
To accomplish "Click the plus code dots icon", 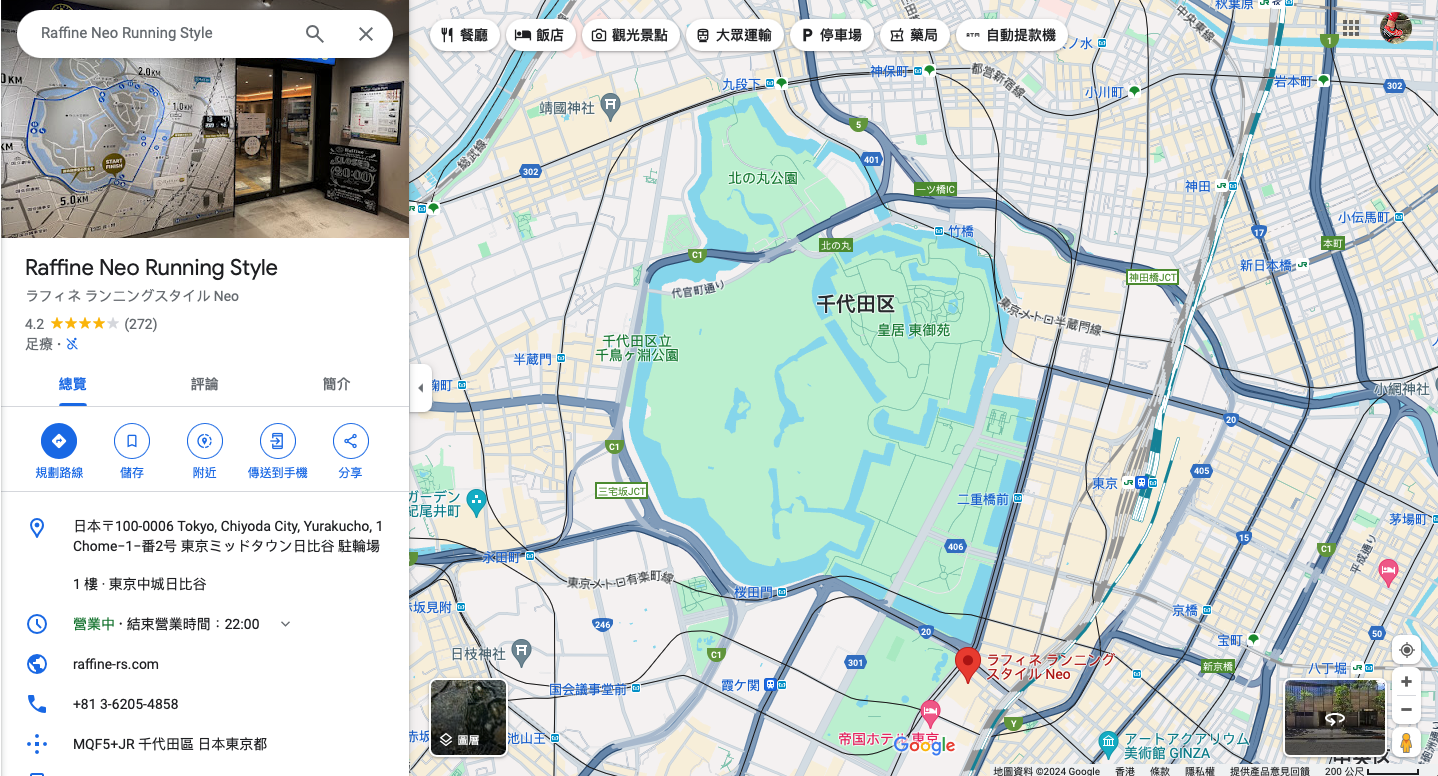I will pyautogui.click(x=37, y=744).
